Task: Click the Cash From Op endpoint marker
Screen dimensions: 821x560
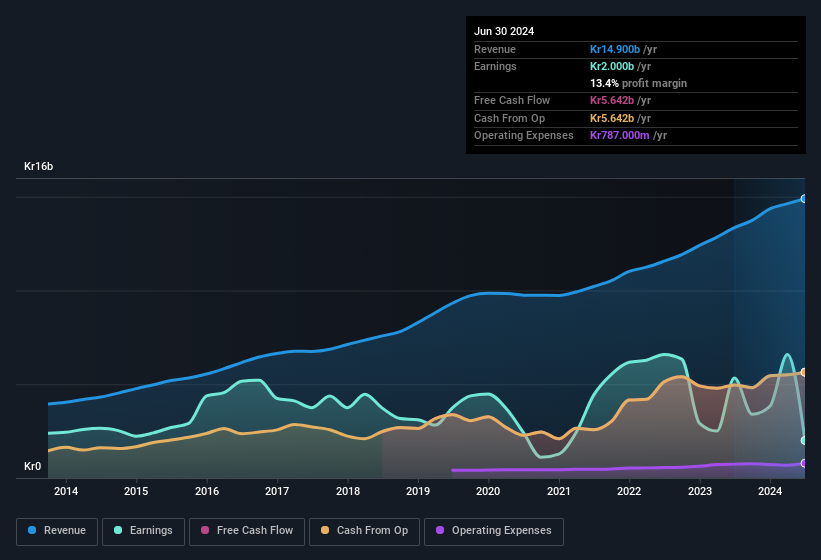Action: click(804, 372)
